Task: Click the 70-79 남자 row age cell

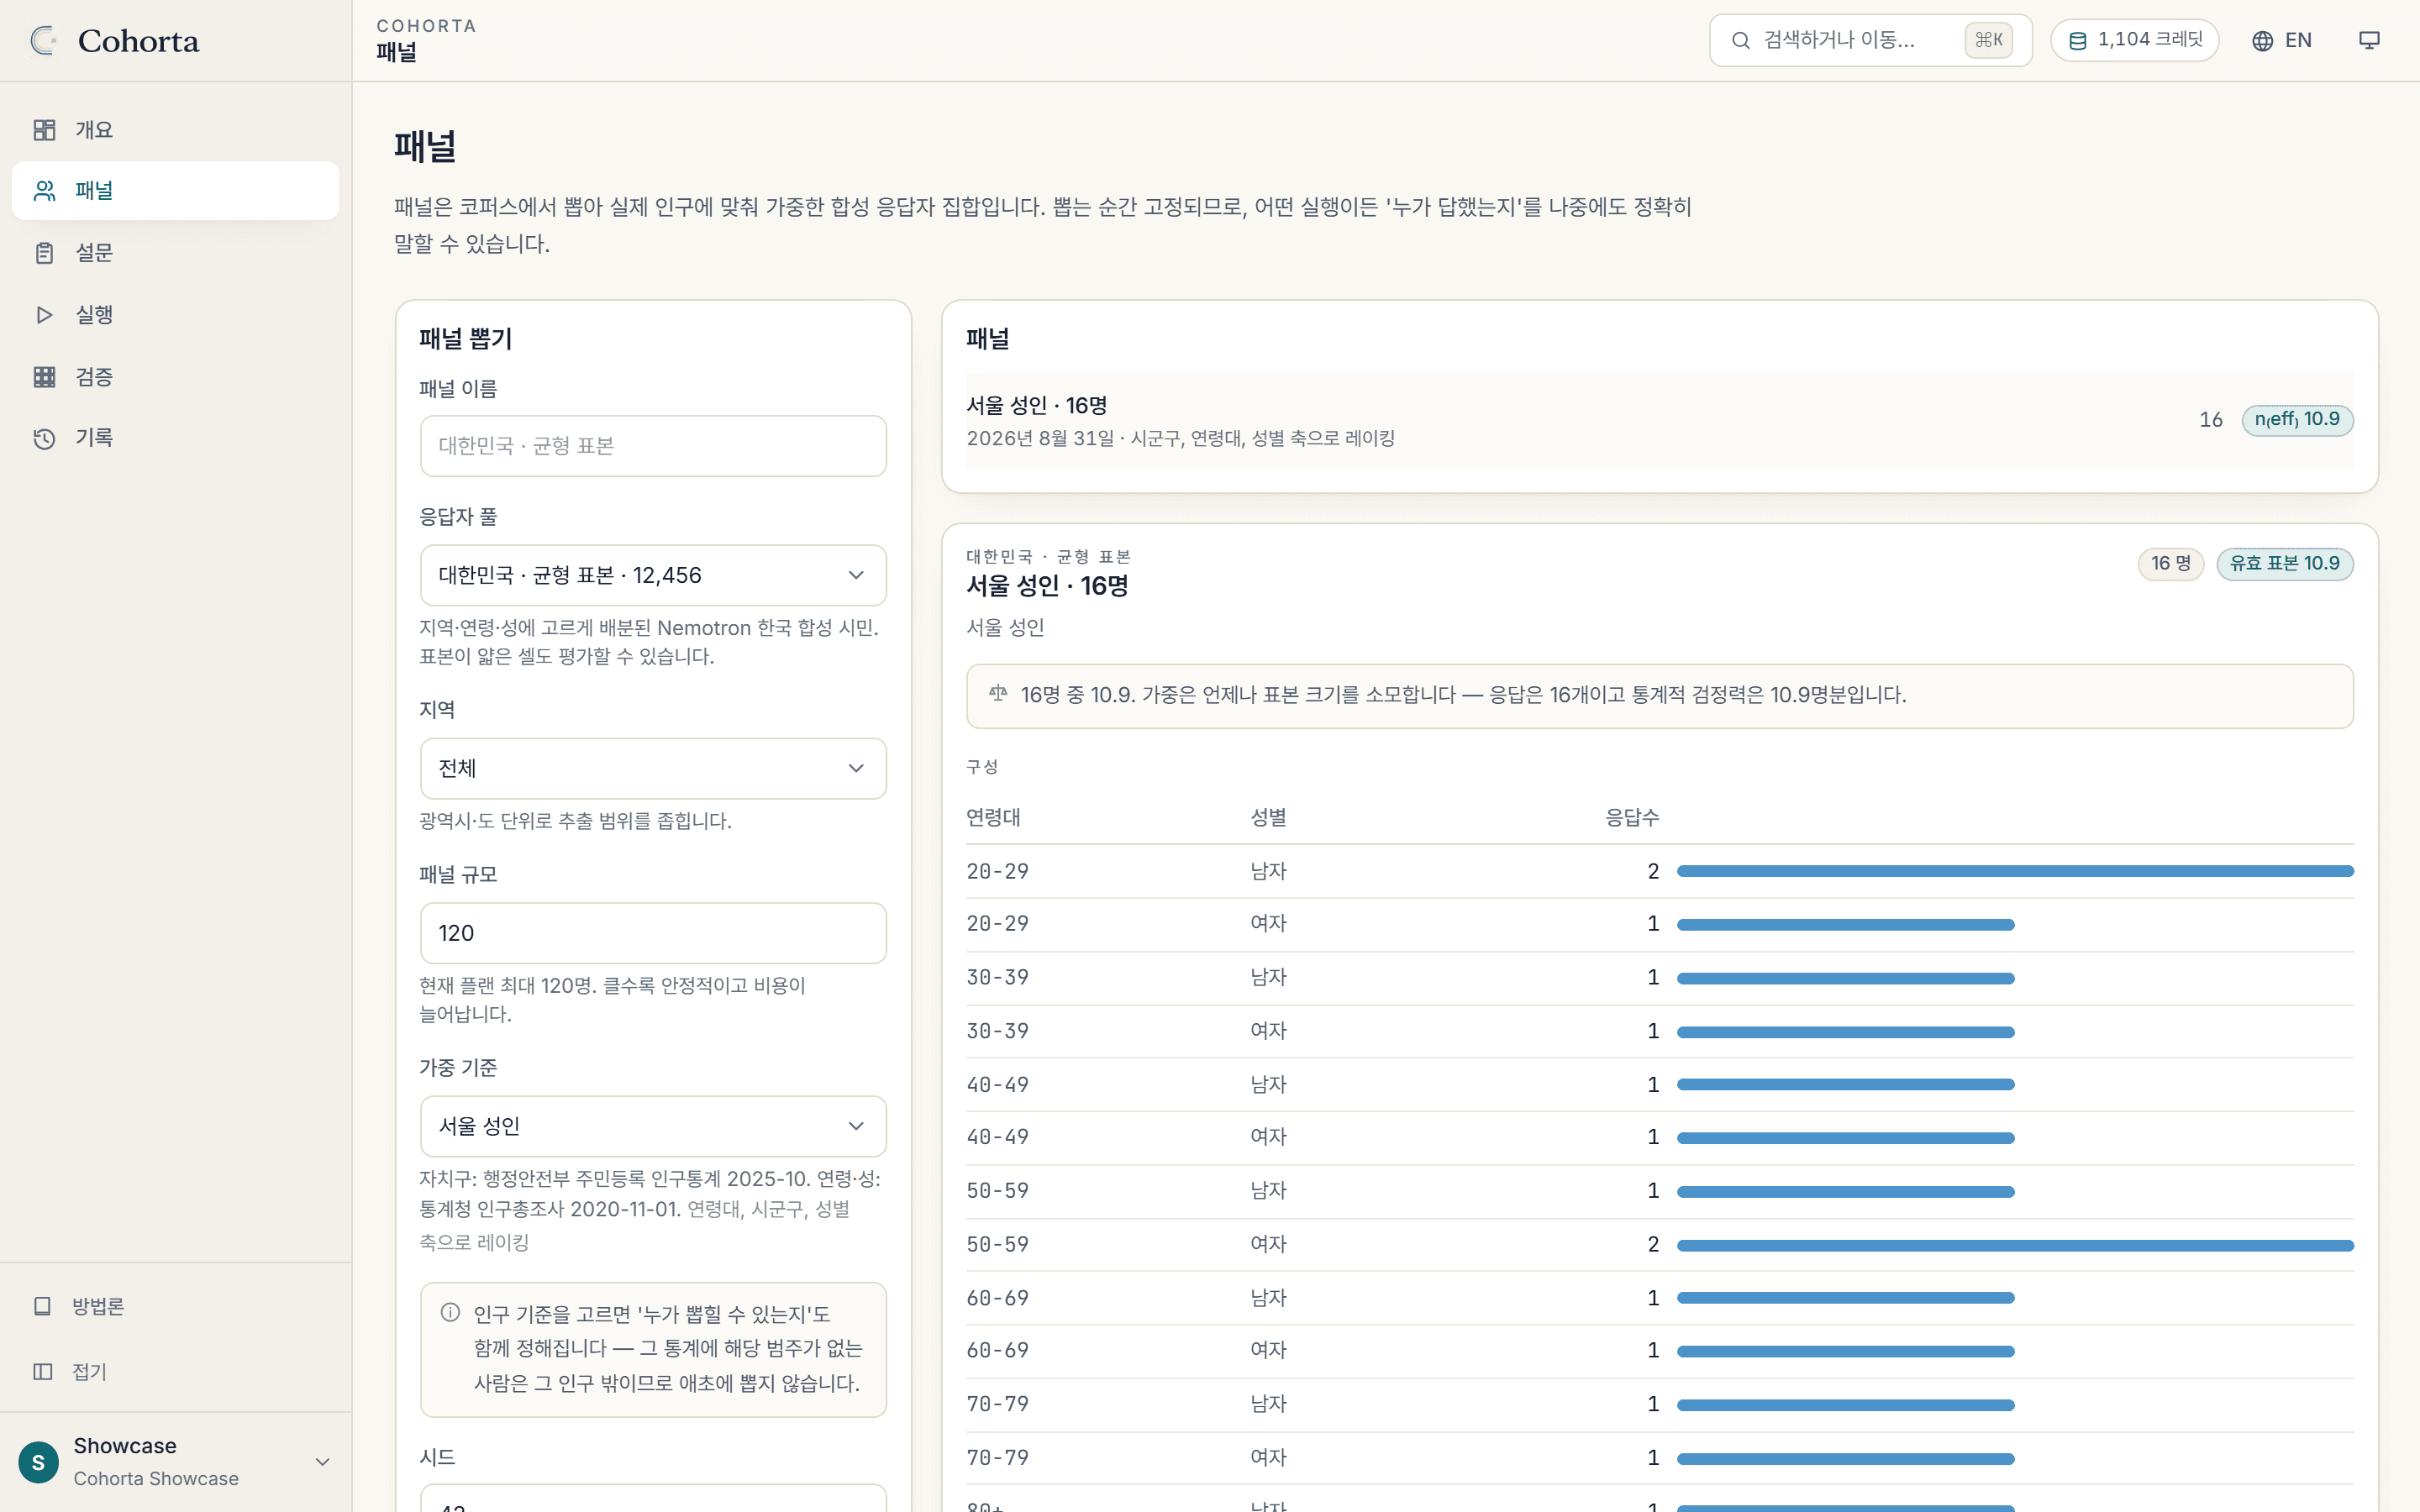Action: (997, 1404)
